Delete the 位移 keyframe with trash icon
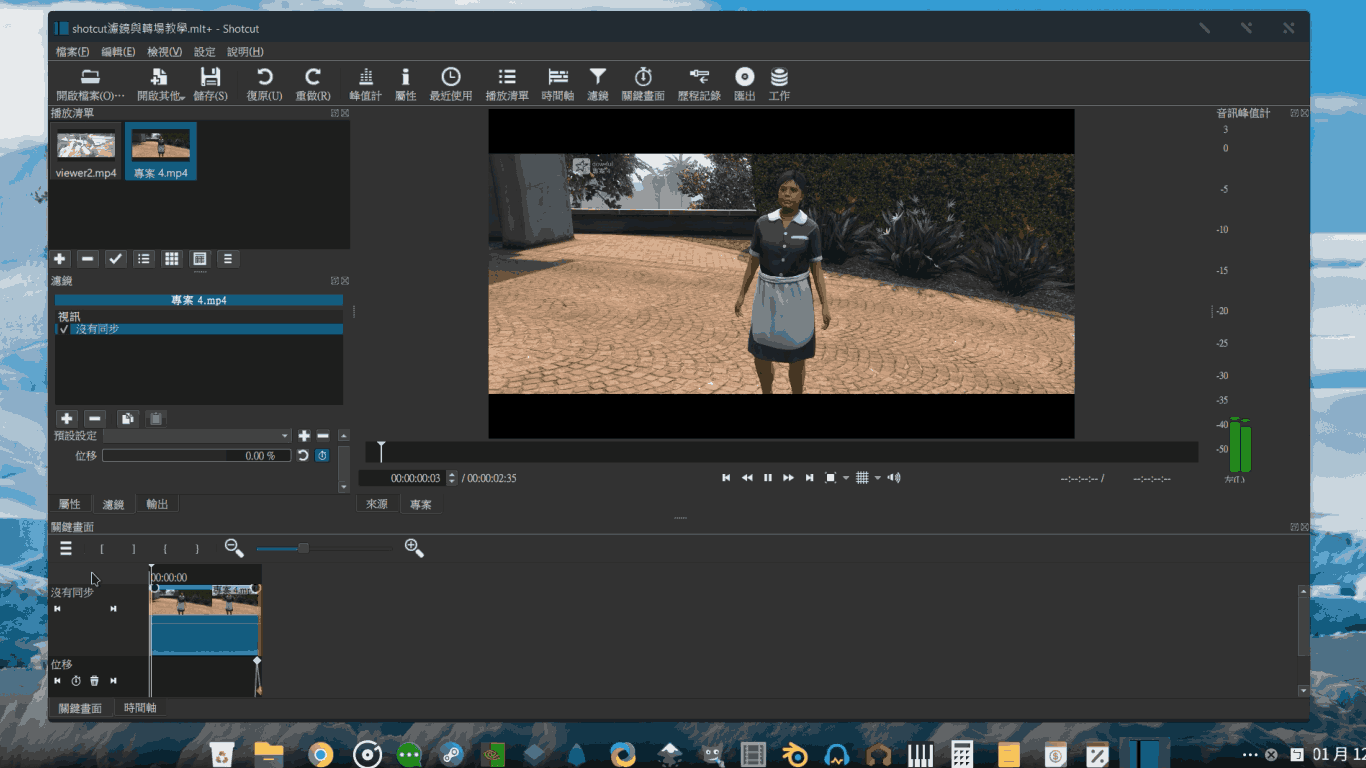This screenshot has height=768, width=1366. 94,681
